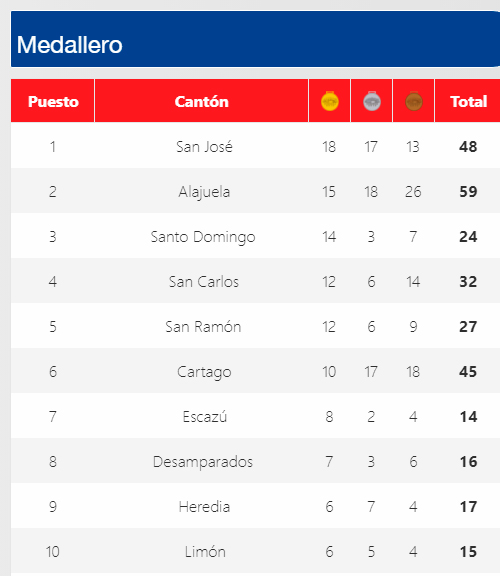Click the gold medal icon header
Screen dimensions: 500x576
330,101
